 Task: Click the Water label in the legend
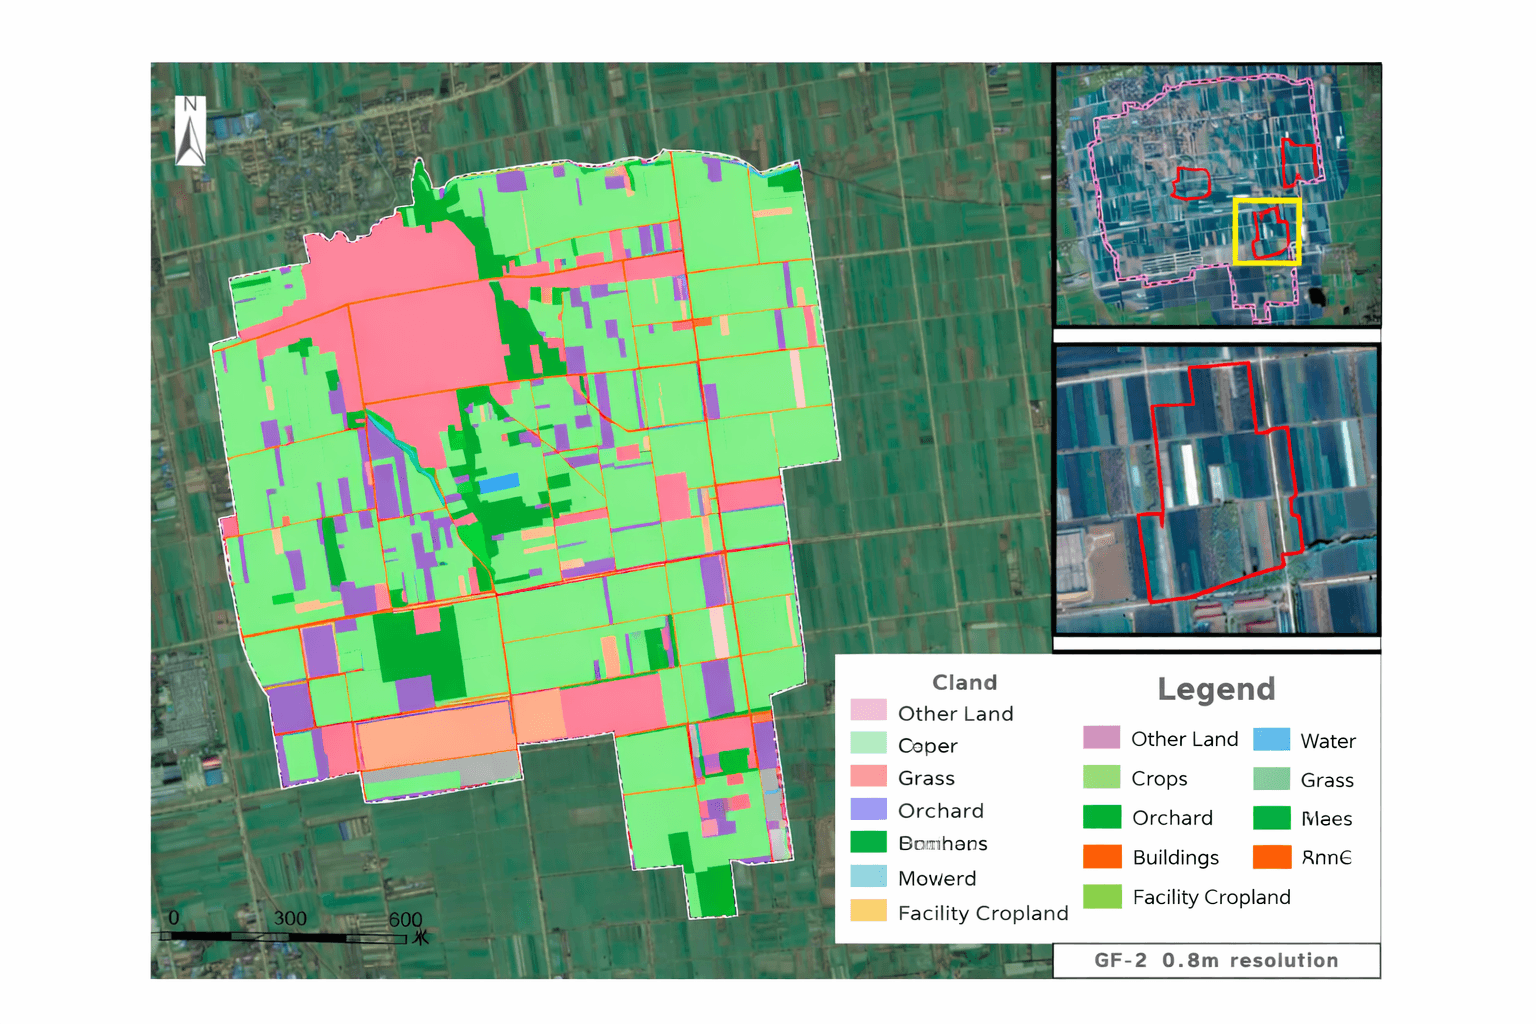tap(1328, 741)
